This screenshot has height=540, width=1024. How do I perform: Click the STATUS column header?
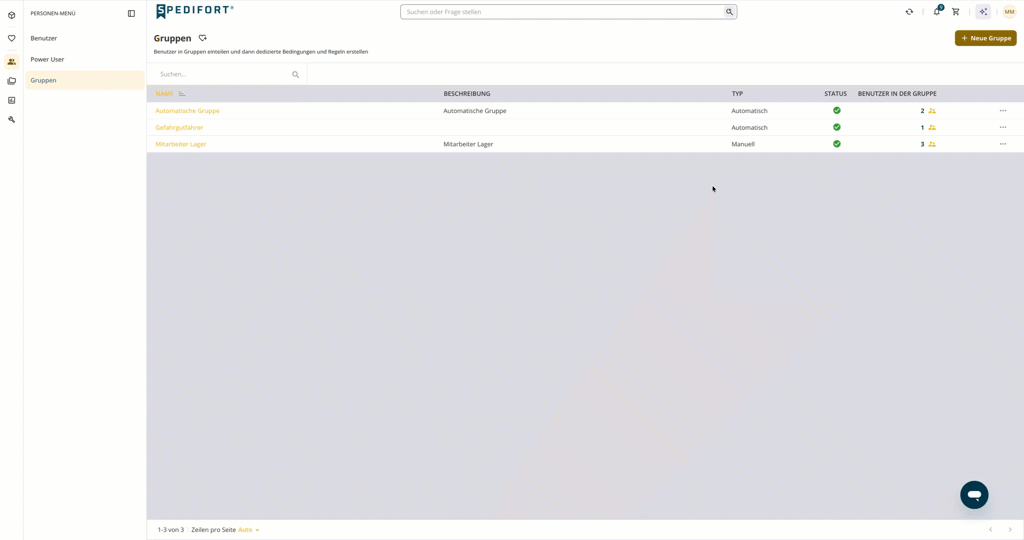pos(835,94)
